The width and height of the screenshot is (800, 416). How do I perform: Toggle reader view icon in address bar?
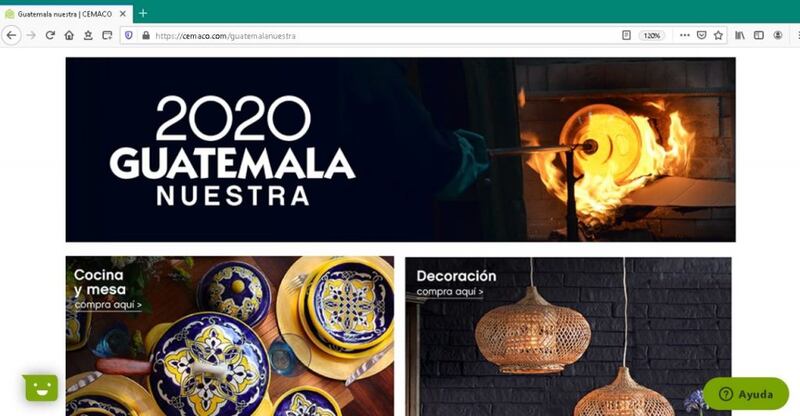(627, 35)
